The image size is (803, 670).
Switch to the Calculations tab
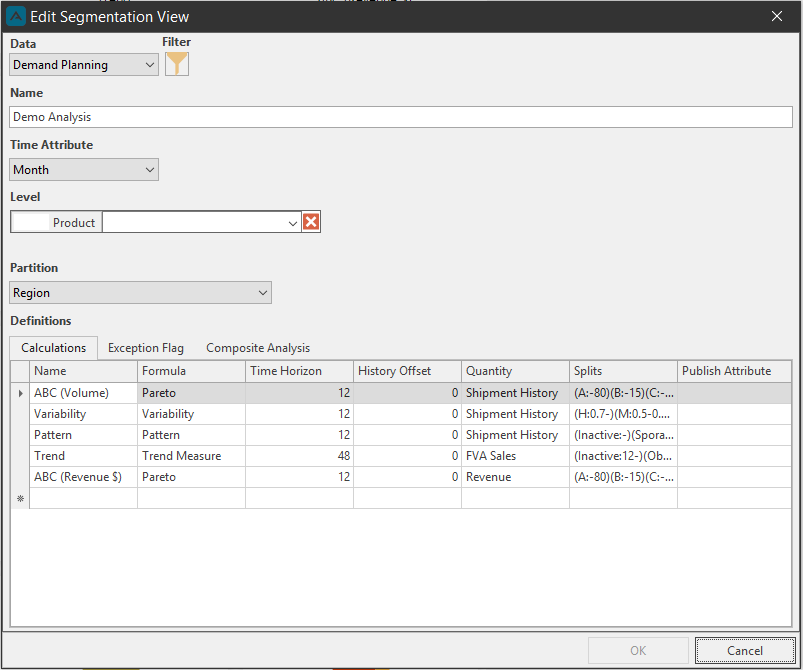tap(54, 348)
